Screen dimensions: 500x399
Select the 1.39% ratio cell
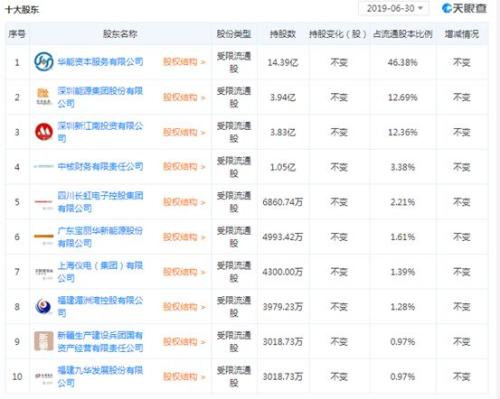click(402, 272)
